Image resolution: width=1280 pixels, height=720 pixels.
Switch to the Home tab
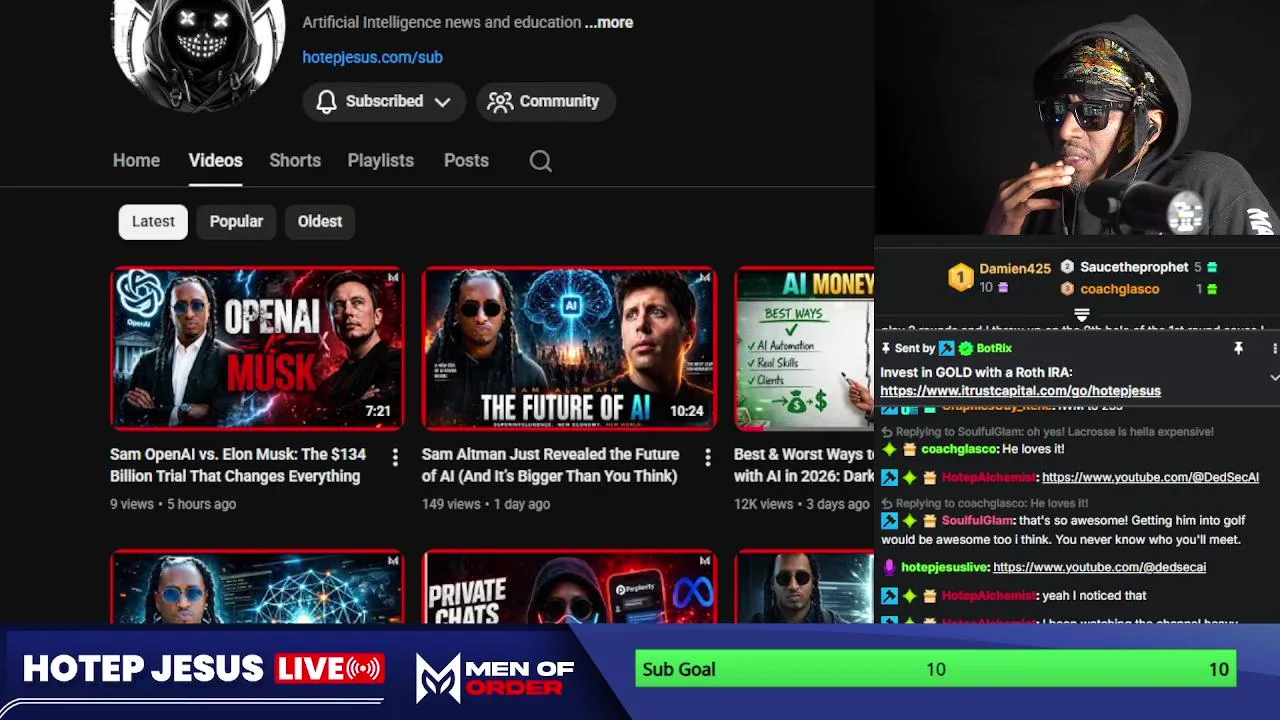click(136, 160)
